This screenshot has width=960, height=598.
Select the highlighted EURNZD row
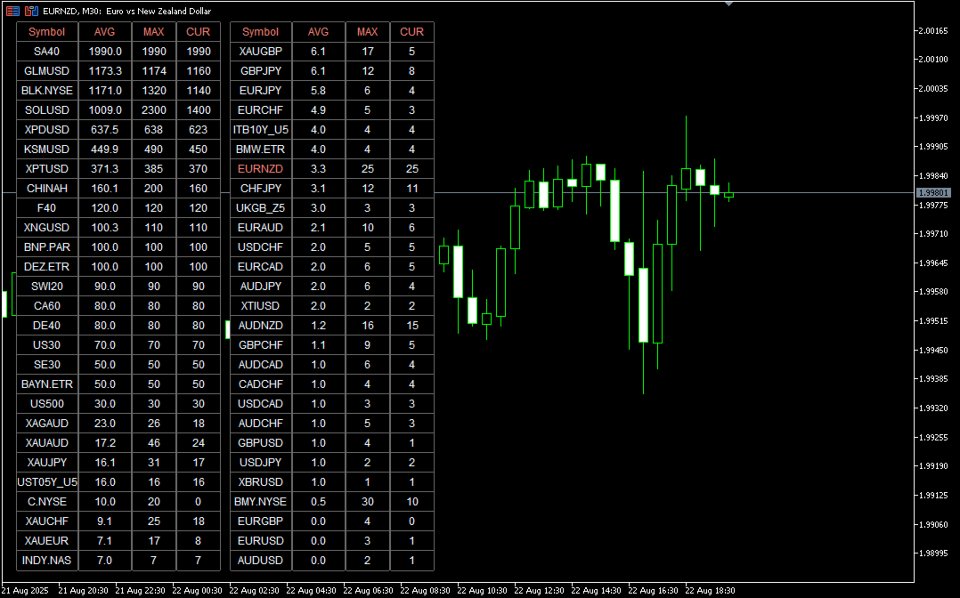coord(260,169)
